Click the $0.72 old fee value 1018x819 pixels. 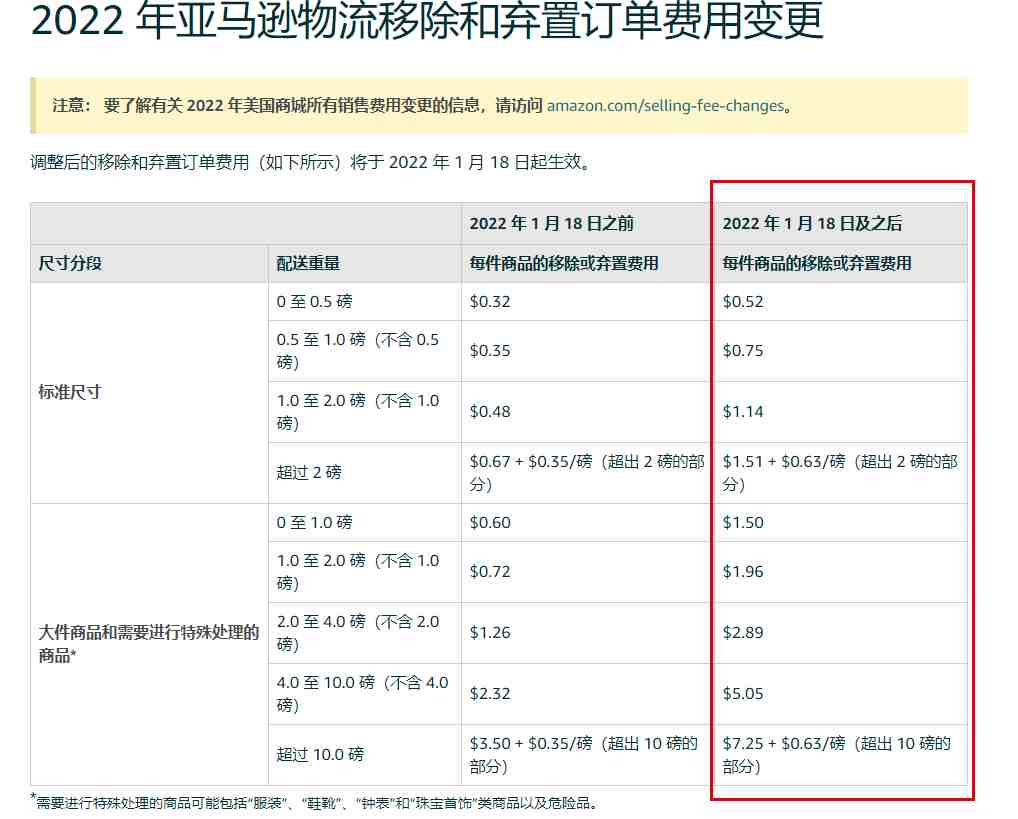[490, 572]
